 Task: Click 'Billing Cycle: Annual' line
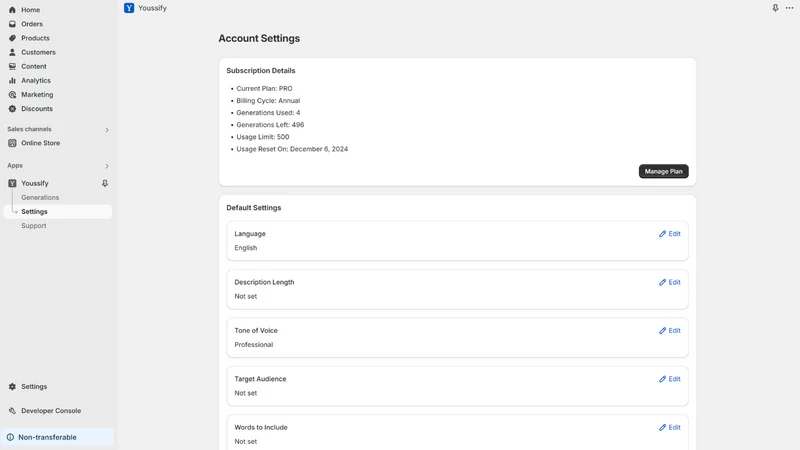tap(268, 101)
